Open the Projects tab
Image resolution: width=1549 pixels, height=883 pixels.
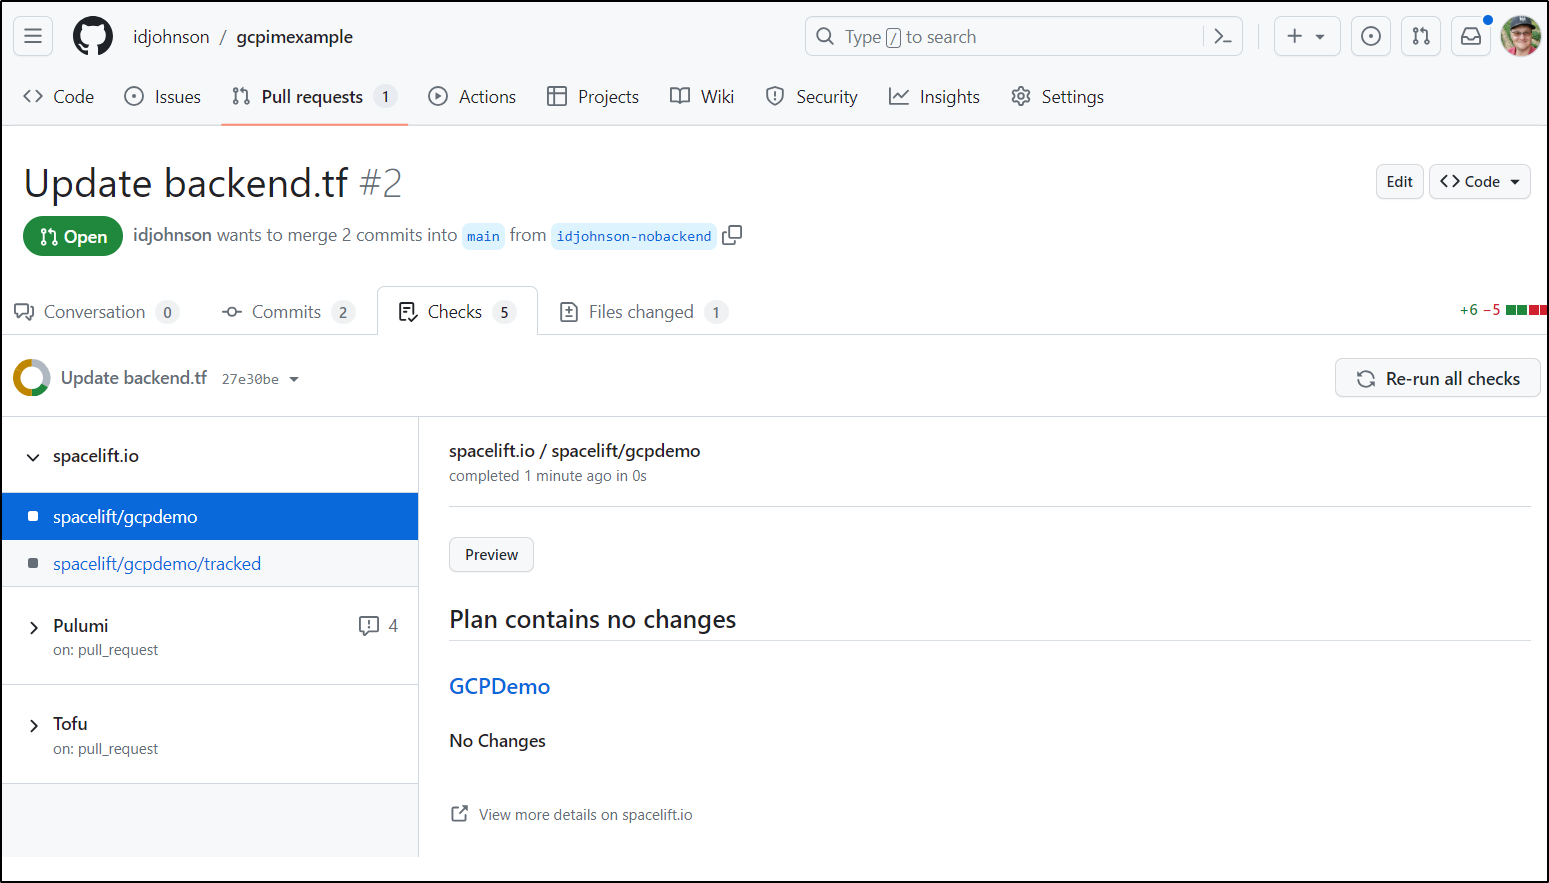tap(593, 97)
